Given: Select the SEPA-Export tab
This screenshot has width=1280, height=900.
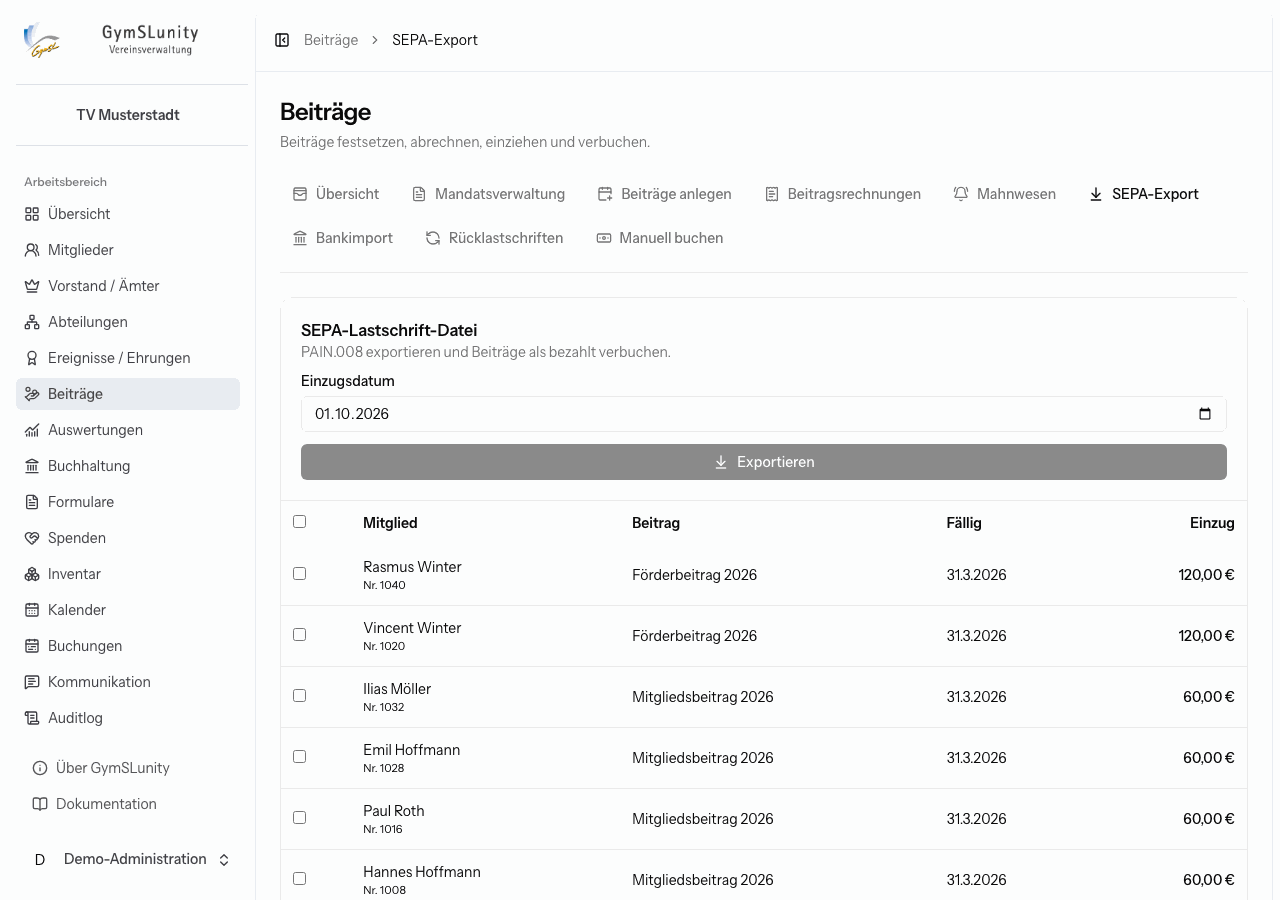Looking at the screenshot, I should point(1143,194).
